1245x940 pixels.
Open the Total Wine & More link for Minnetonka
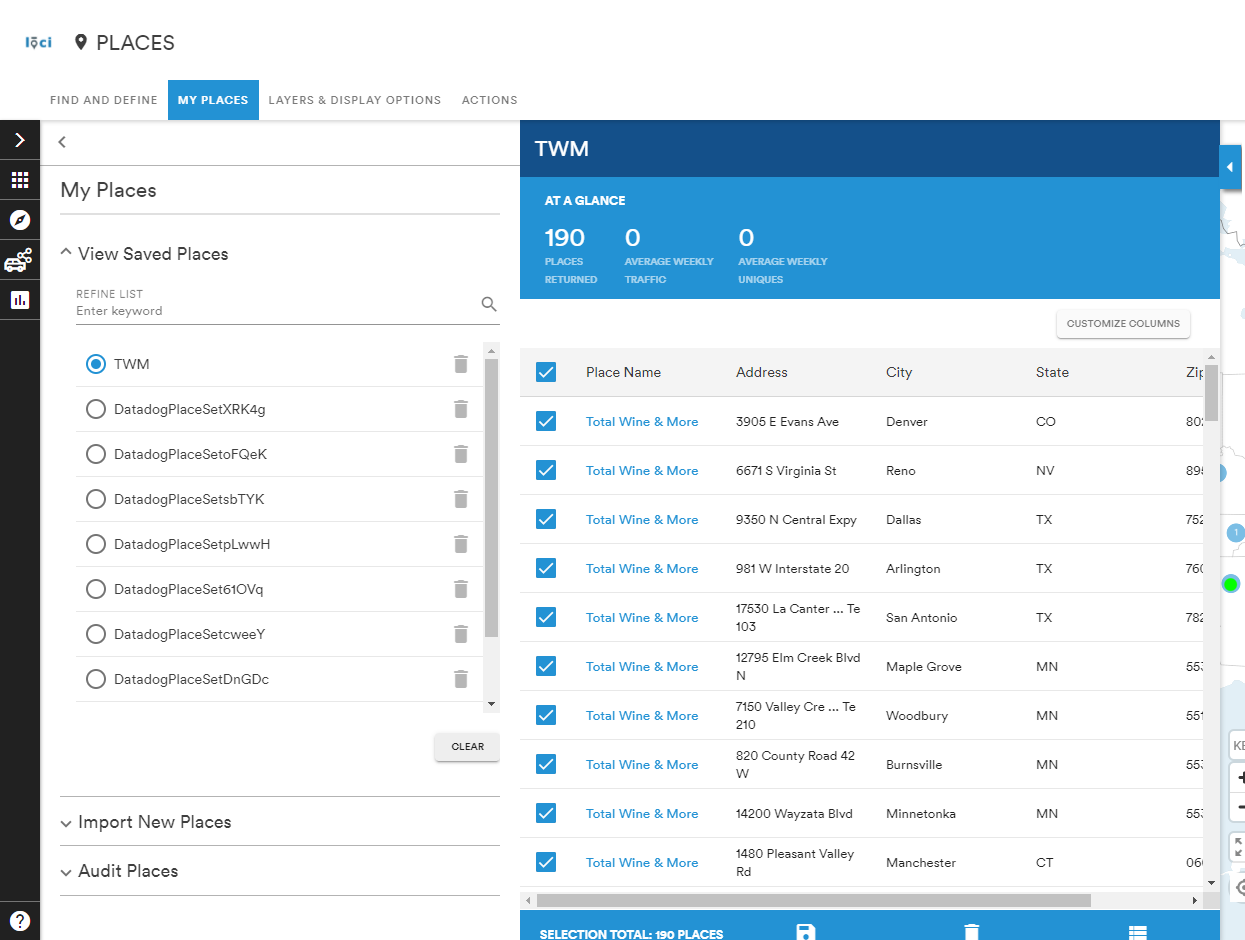[642, 813]
